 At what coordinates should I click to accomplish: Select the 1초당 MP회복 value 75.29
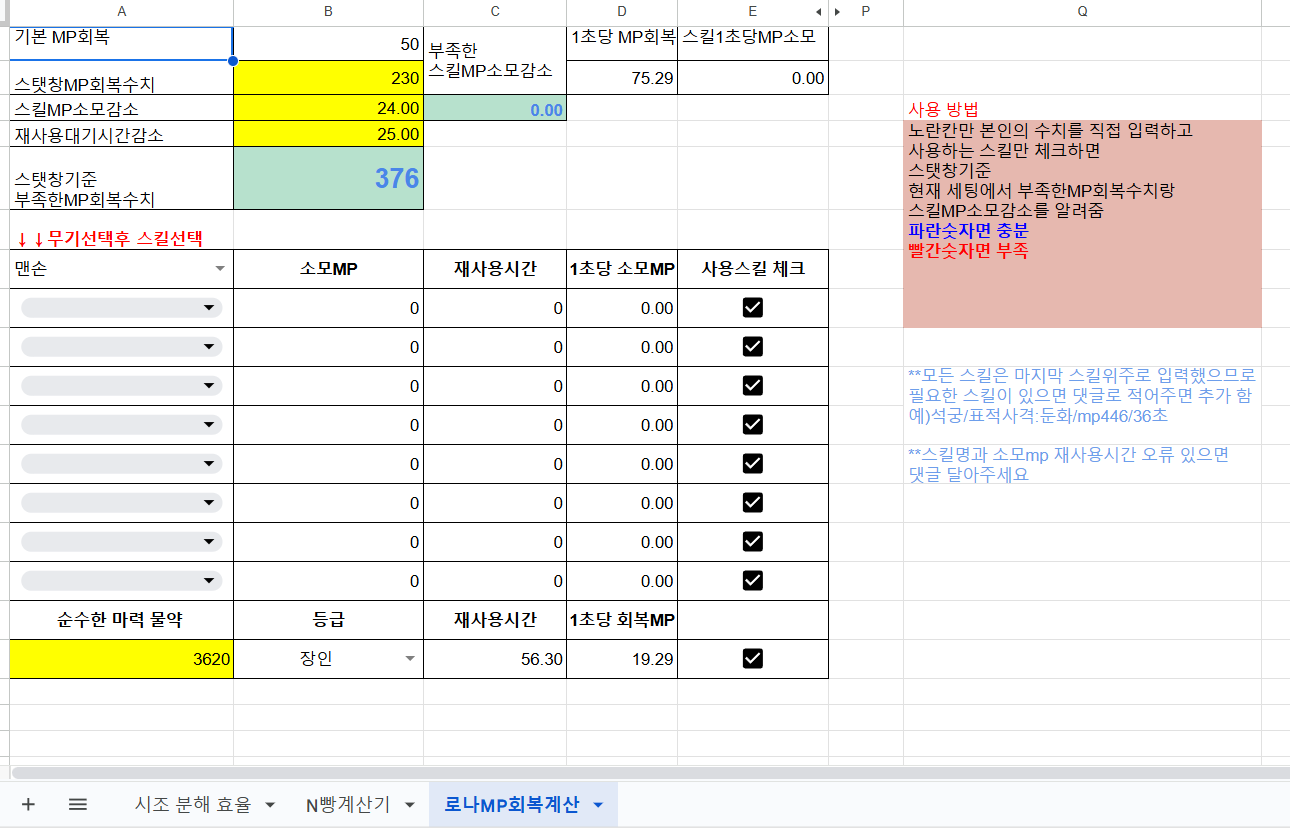coord(622,78)
